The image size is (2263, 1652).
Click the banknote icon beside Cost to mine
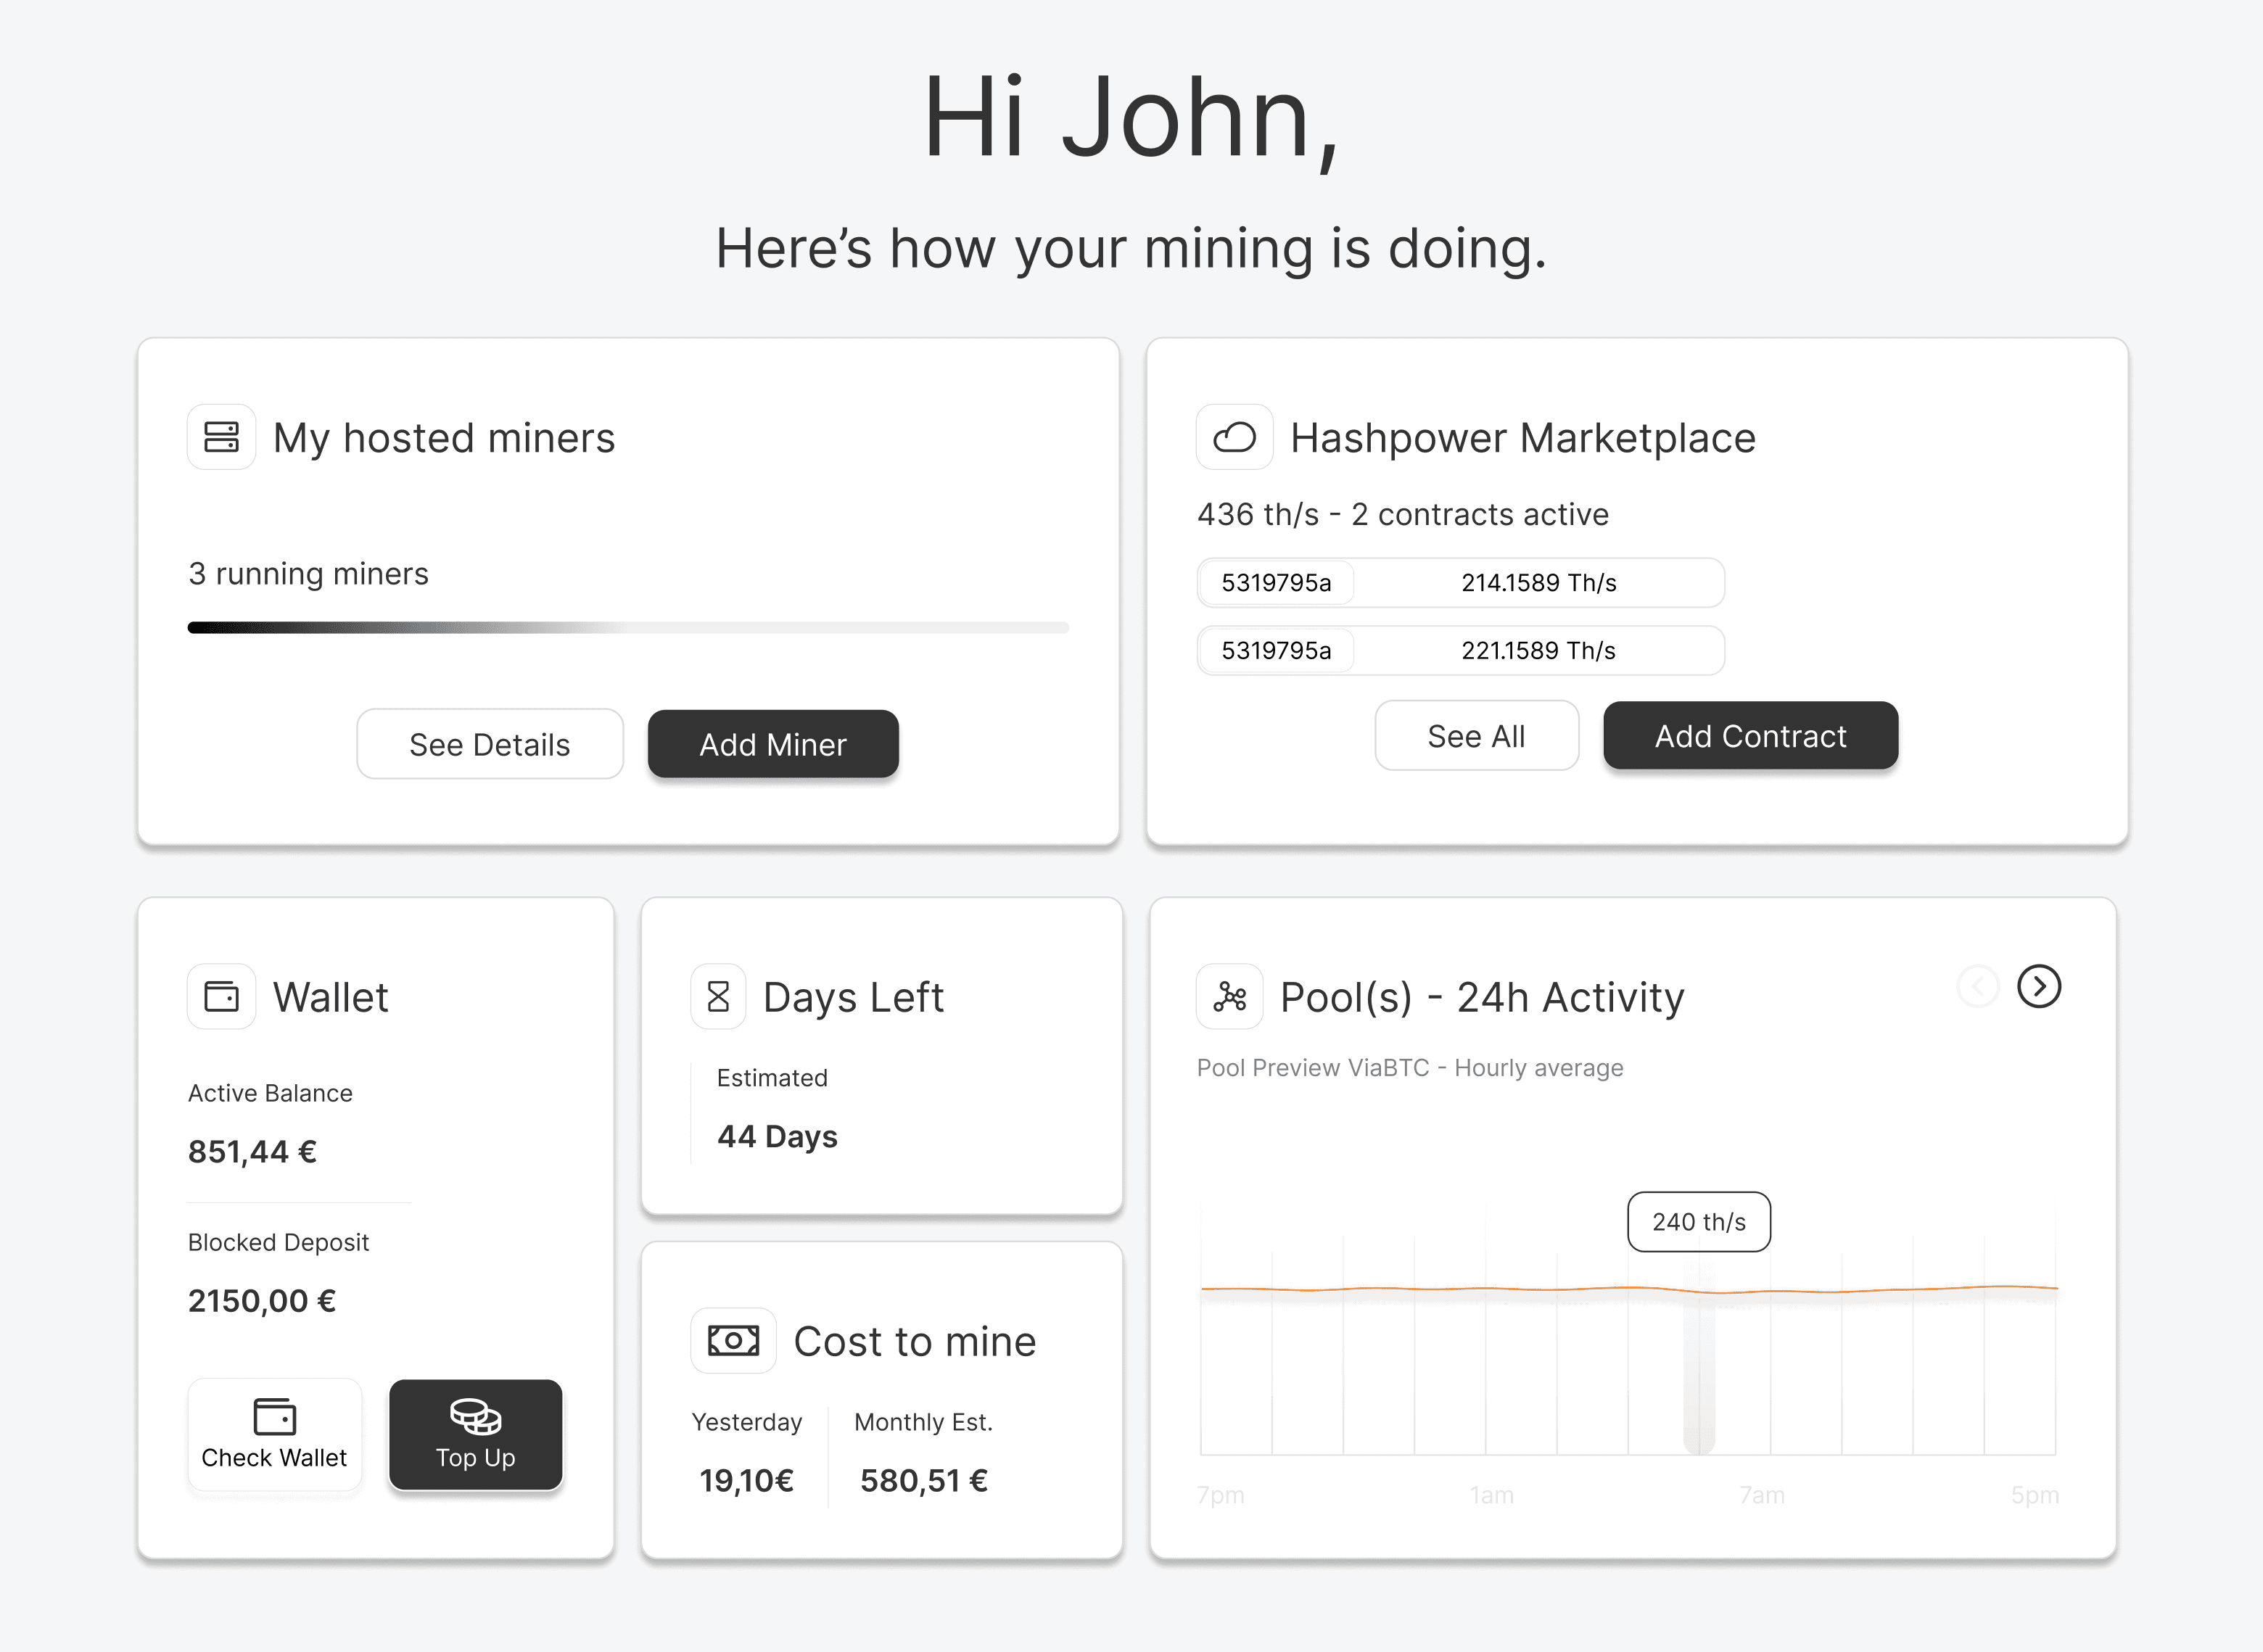click(733, 1340)
